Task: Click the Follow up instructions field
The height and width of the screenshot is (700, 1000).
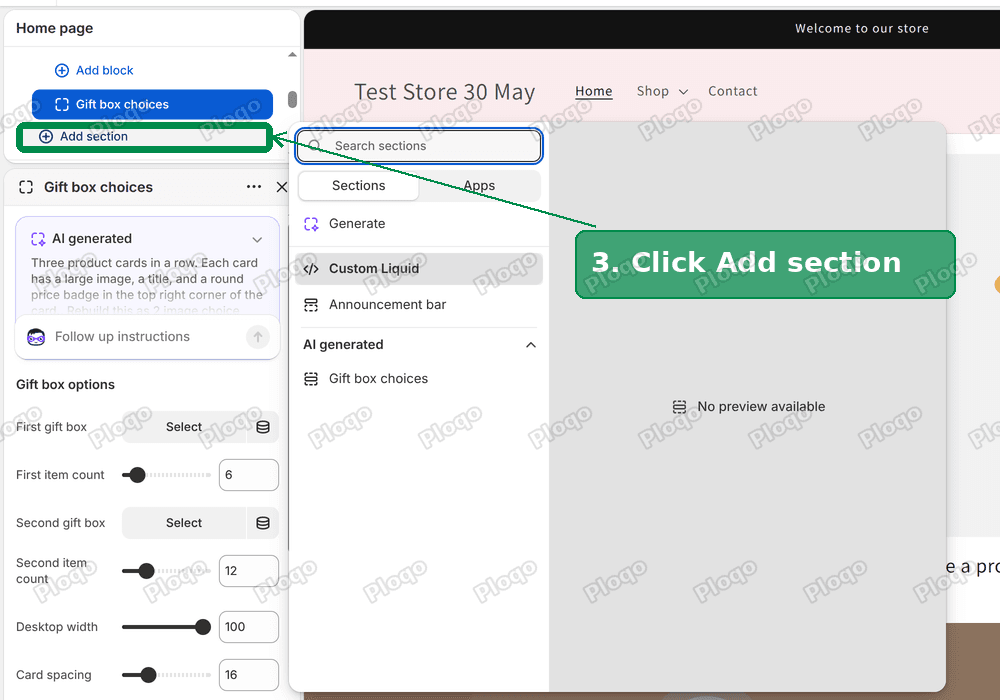Action: pos(147,337)
